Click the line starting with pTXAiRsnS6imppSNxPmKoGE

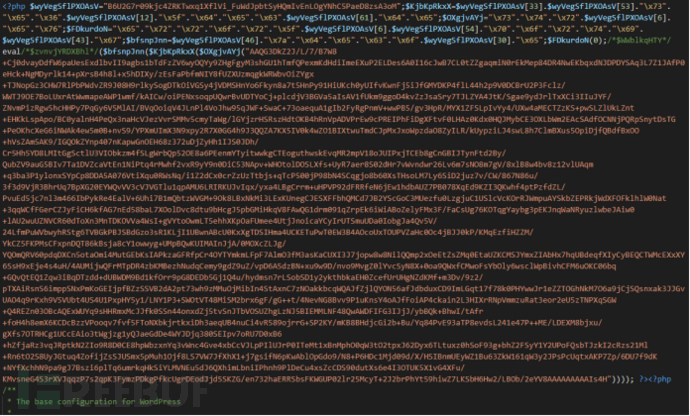coord(343,289)
